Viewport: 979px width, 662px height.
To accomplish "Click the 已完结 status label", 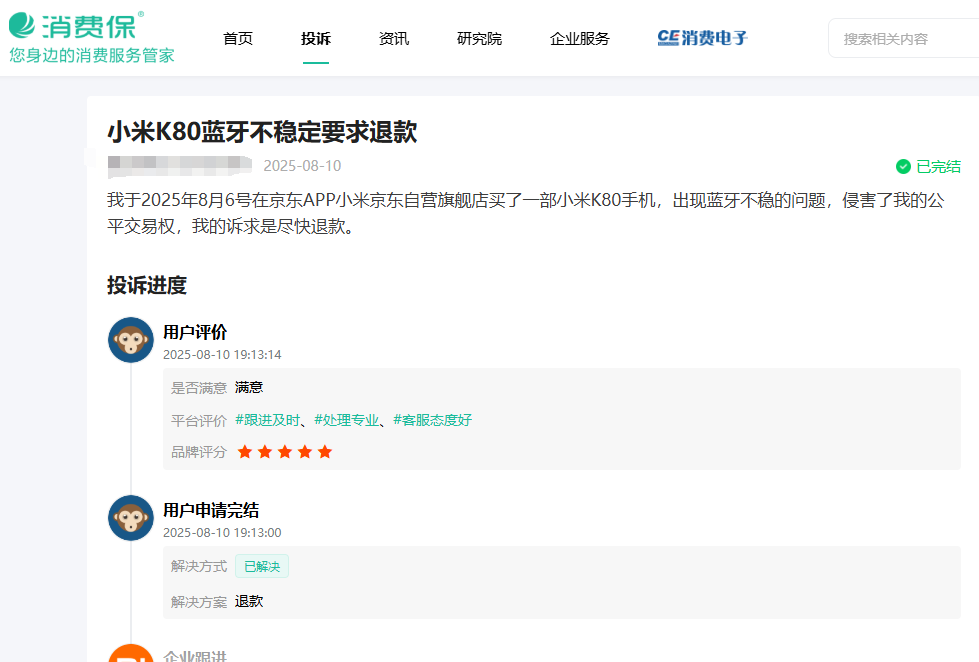I will (938, 167).
